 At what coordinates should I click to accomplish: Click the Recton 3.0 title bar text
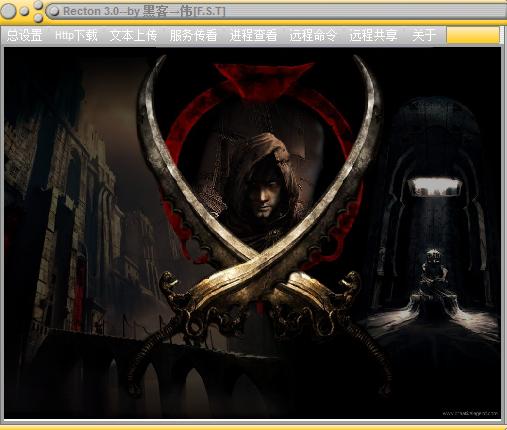[144, 11]
